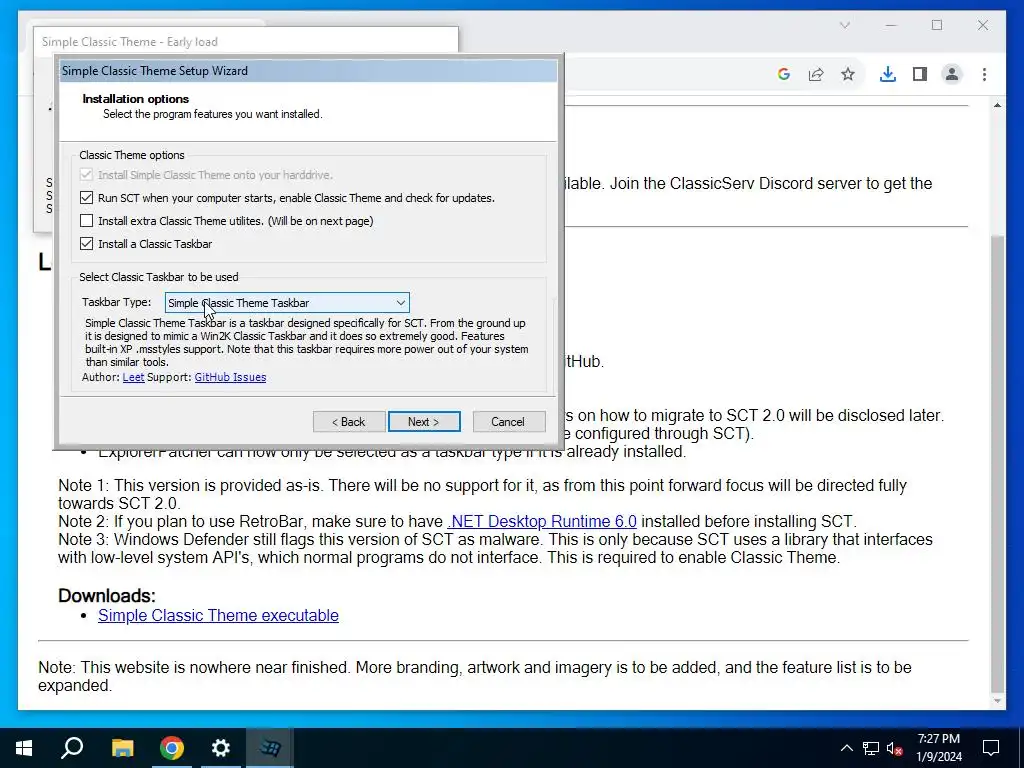Open notification center icon
The image size is (1024, 768).
[991, 748]
